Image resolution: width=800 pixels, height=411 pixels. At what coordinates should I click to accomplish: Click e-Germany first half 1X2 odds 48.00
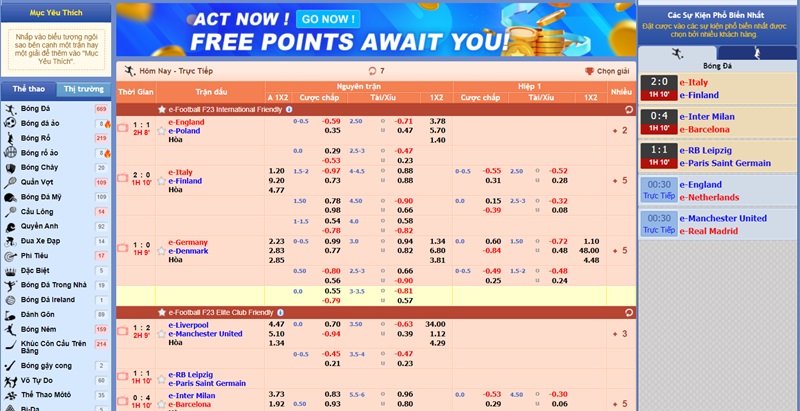pyautogui.click(x=589, y=250)
